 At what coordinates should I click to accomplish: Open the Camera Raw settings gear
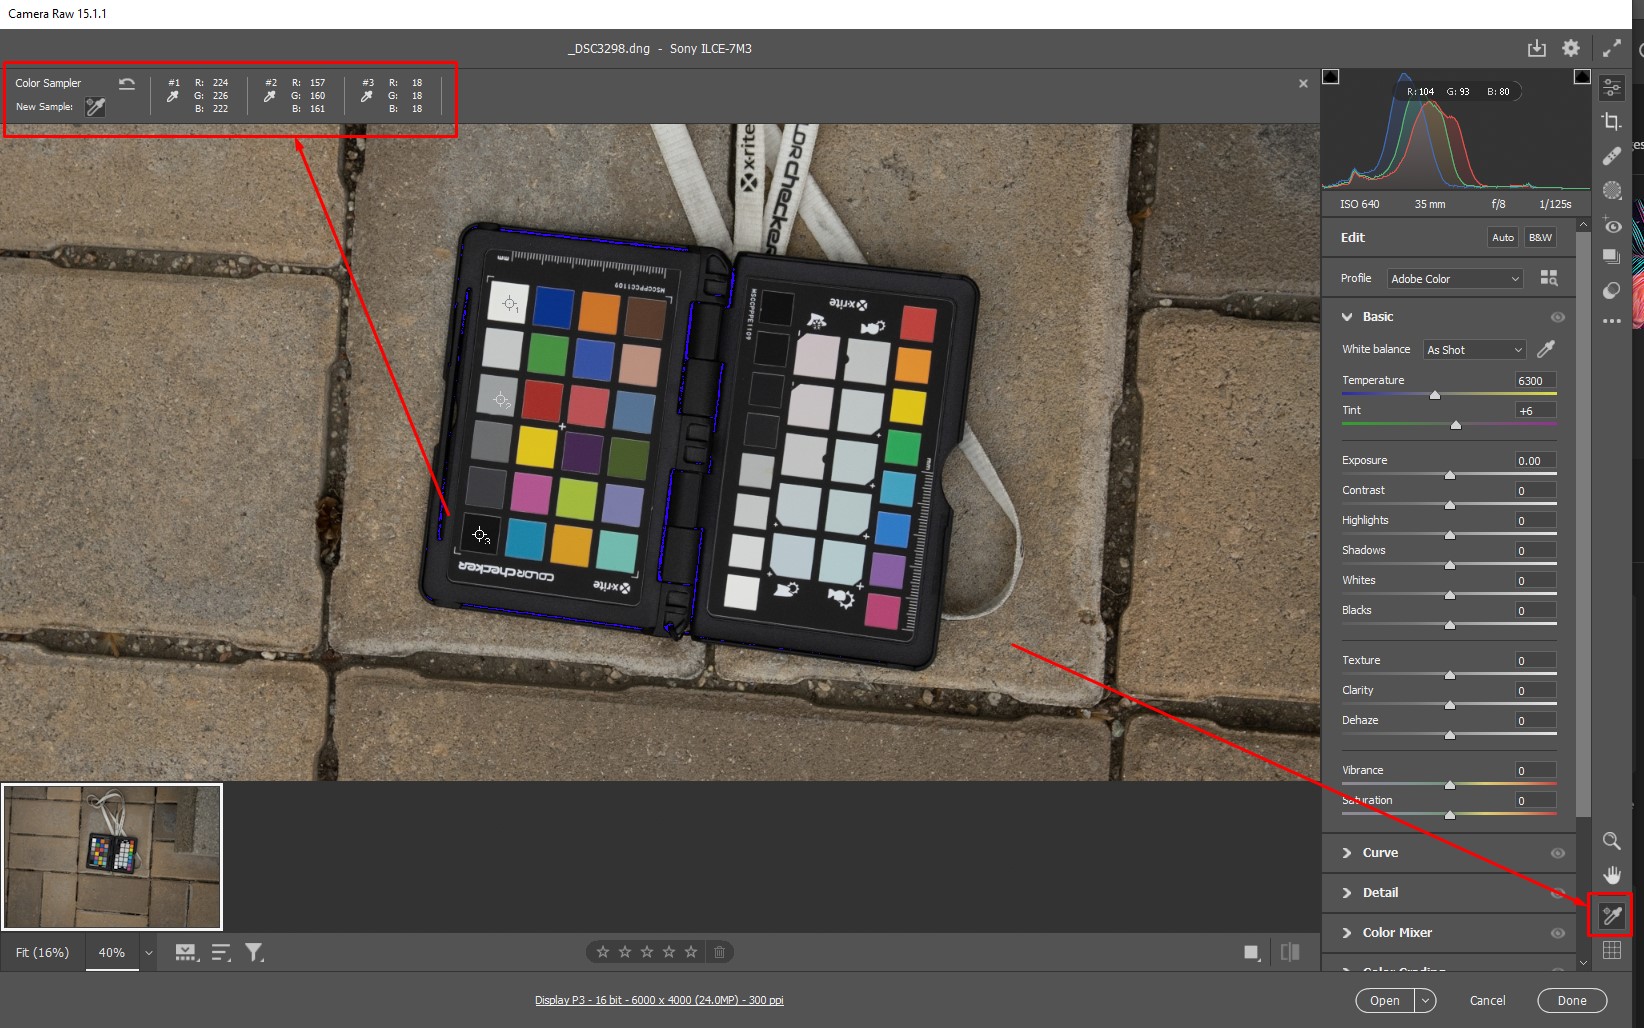coord(1569,47)
